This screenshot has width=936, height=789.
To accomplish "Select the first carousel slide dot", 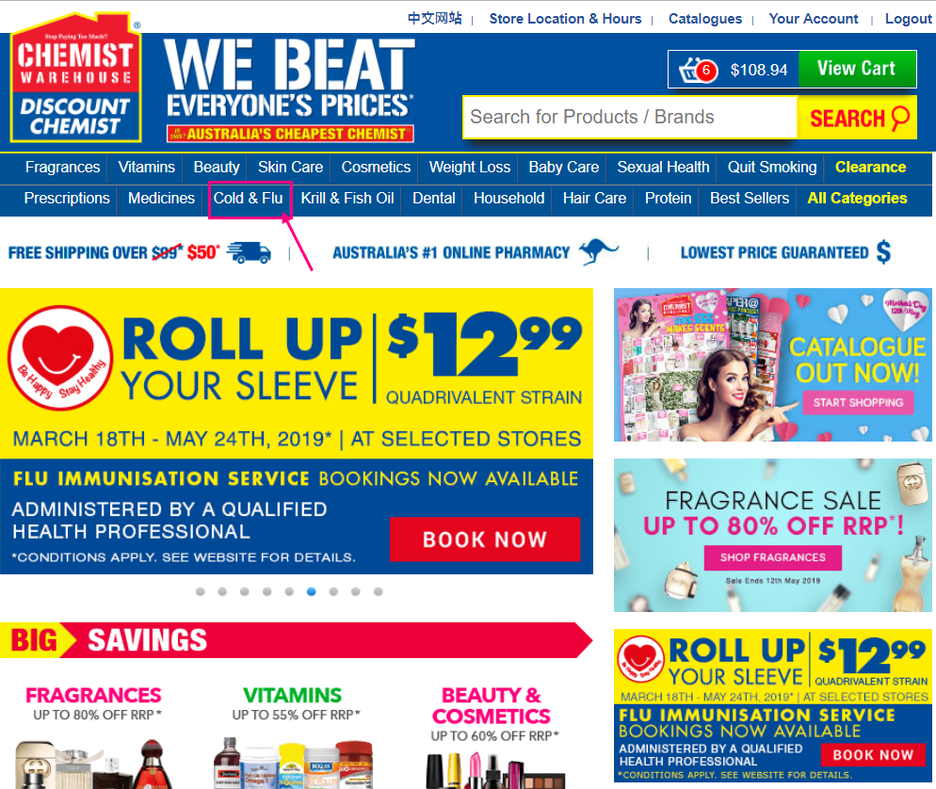I will point(200,591).
